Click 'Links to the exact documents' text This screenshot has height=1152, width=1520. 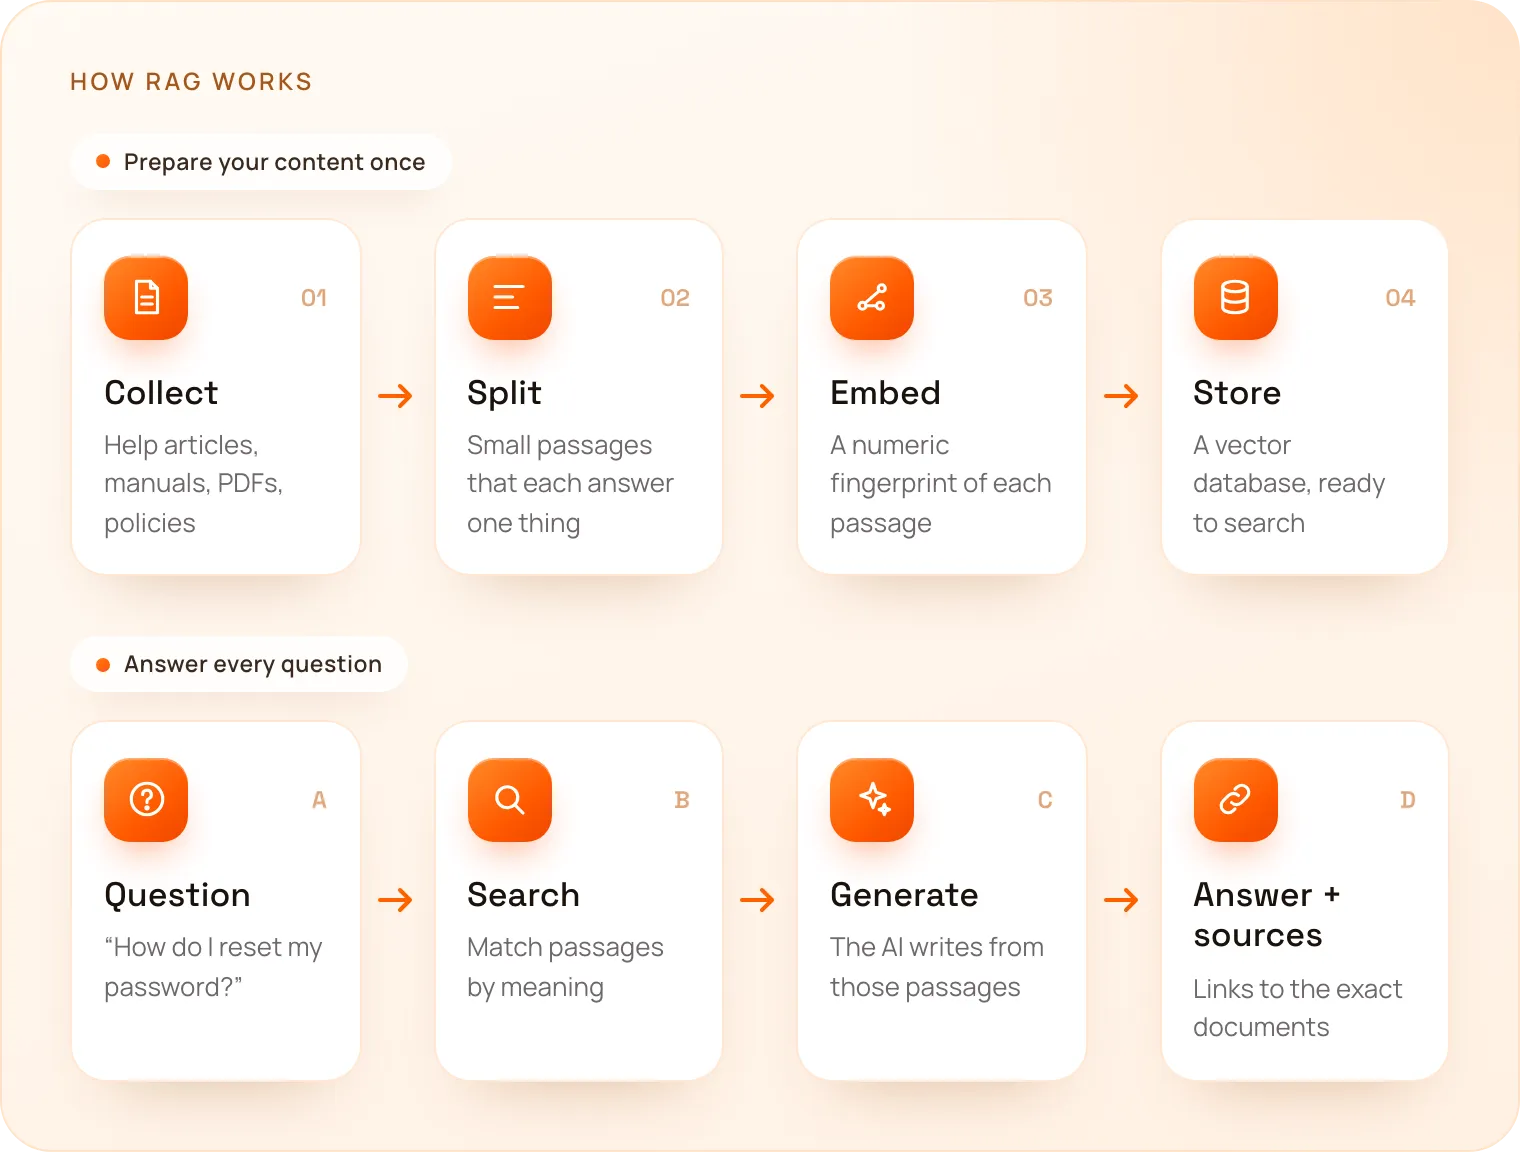tap(1297, 1008)
